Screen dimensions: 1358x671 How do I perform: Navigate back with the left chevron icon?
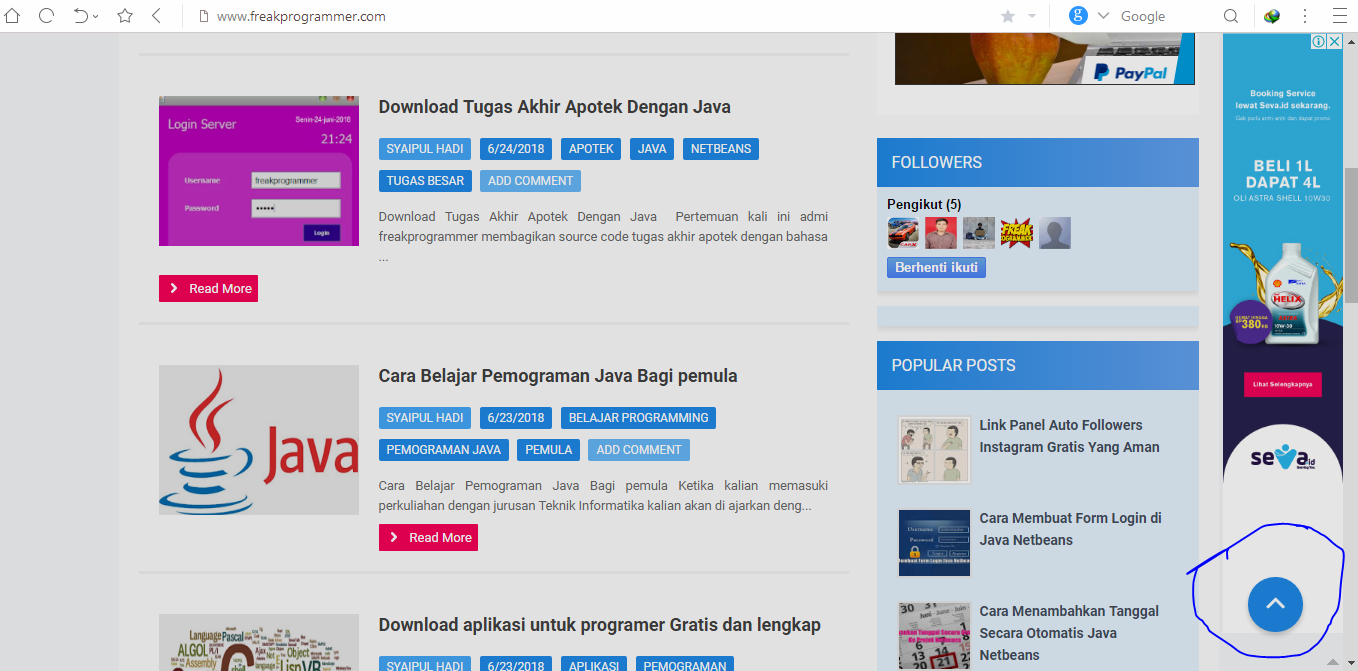(x=157, y=16)
